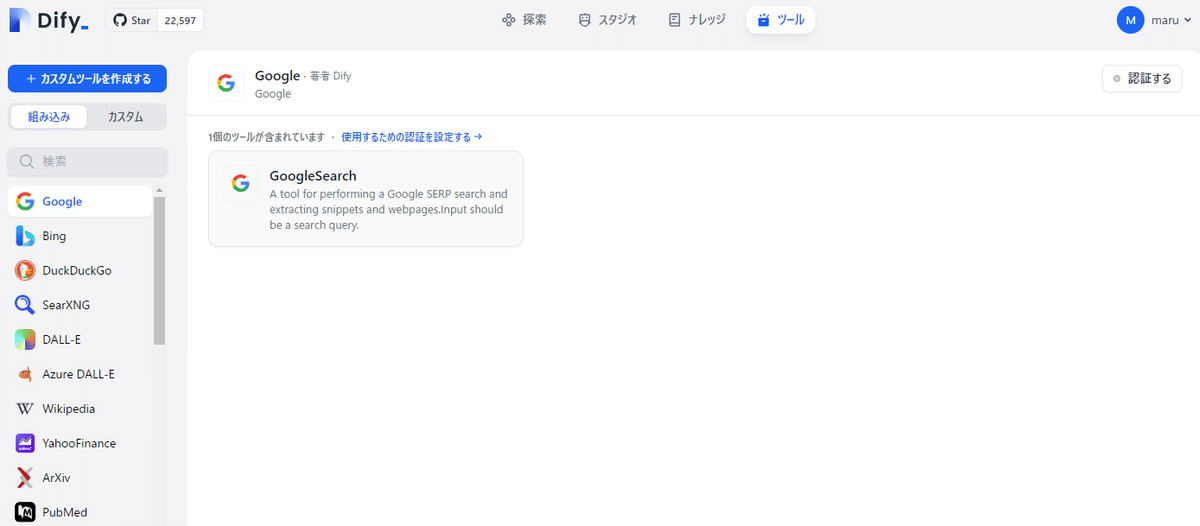Select Wikipedia in the tool list

point(80,409)
